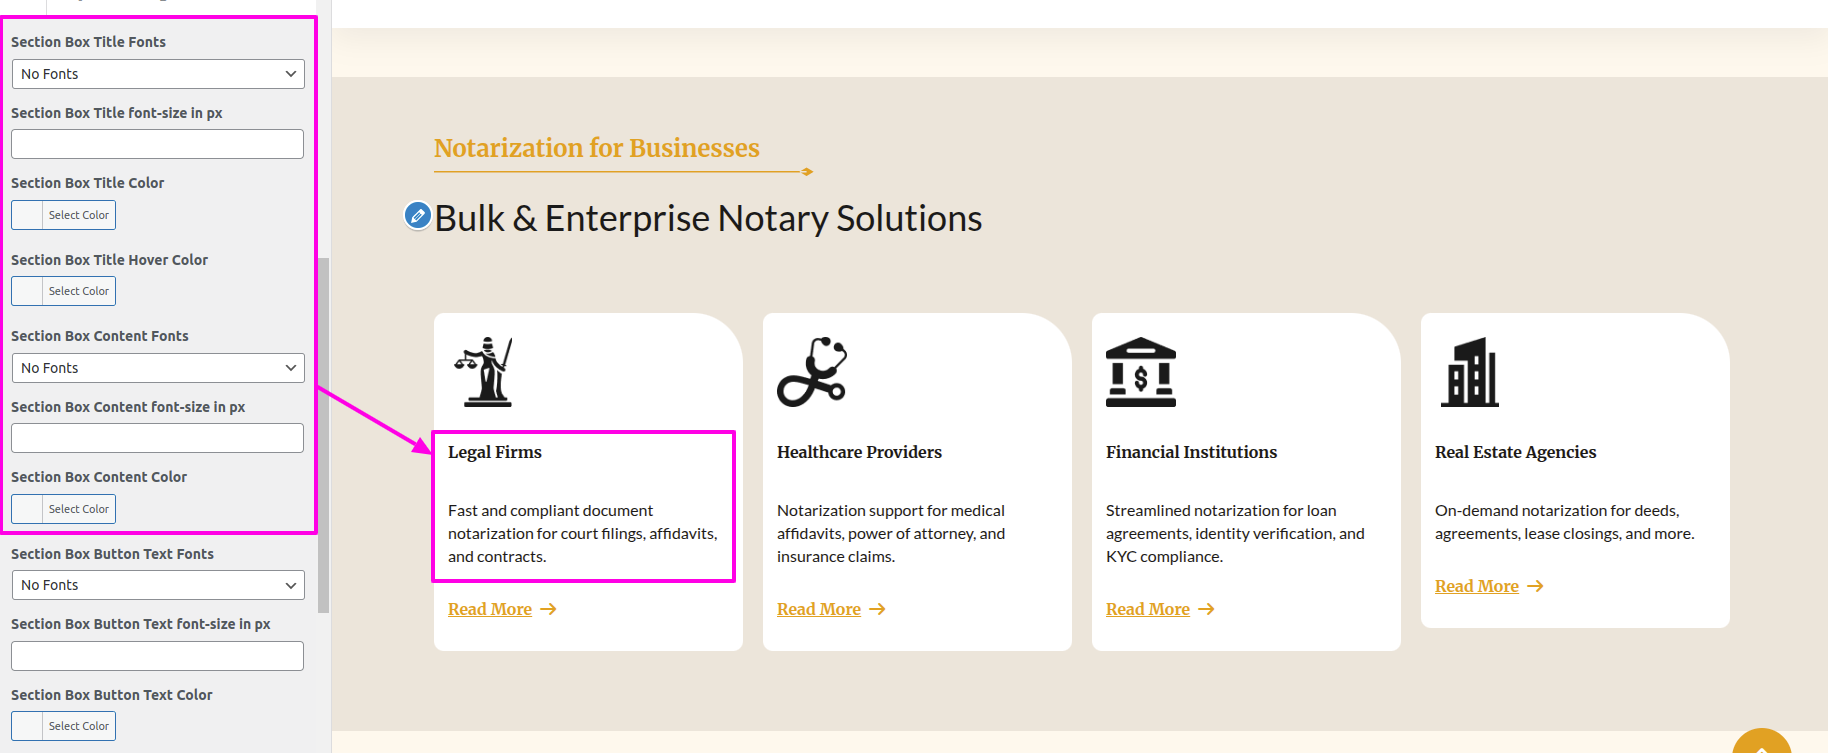Expand the Section Box Button Text Fonts dropdown

point(158,585)
